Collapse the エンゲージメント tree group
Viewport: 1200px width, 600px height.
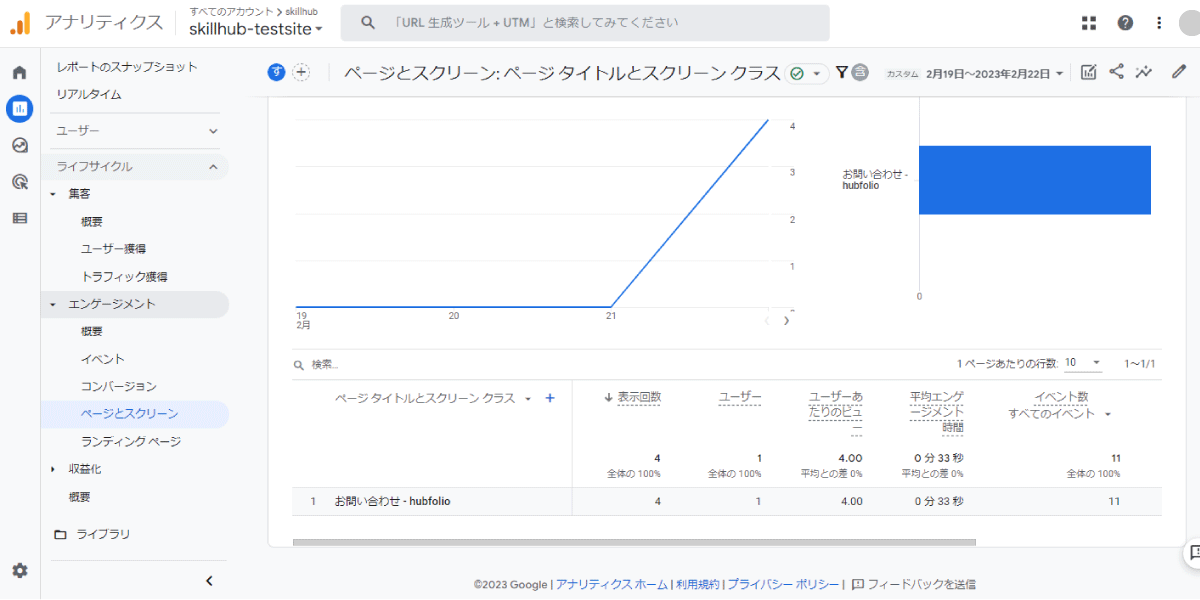coord(53,304)
